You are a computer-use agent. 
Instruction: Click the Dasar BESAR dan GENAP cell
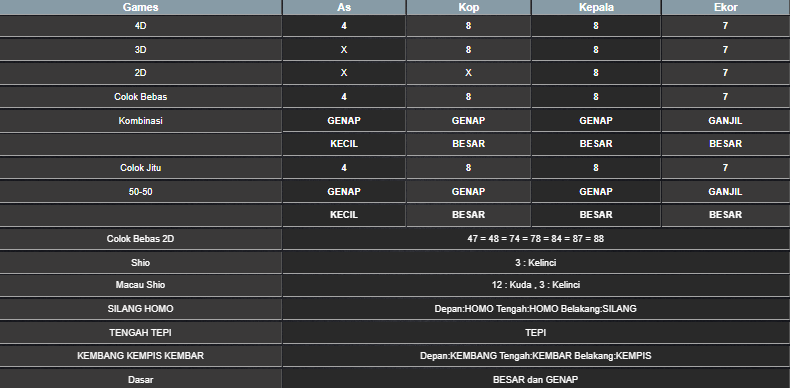(536, 379)
